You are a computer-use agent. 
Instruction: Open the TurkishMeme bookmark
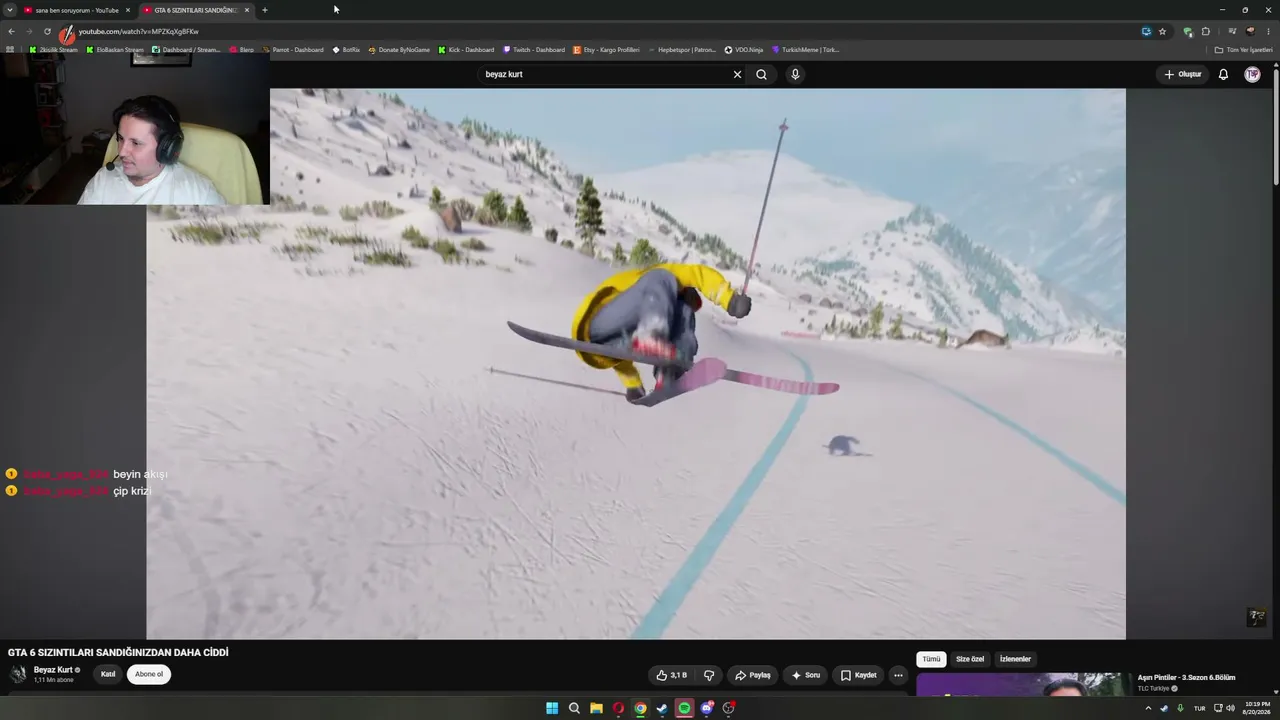[x=805, y=49]
